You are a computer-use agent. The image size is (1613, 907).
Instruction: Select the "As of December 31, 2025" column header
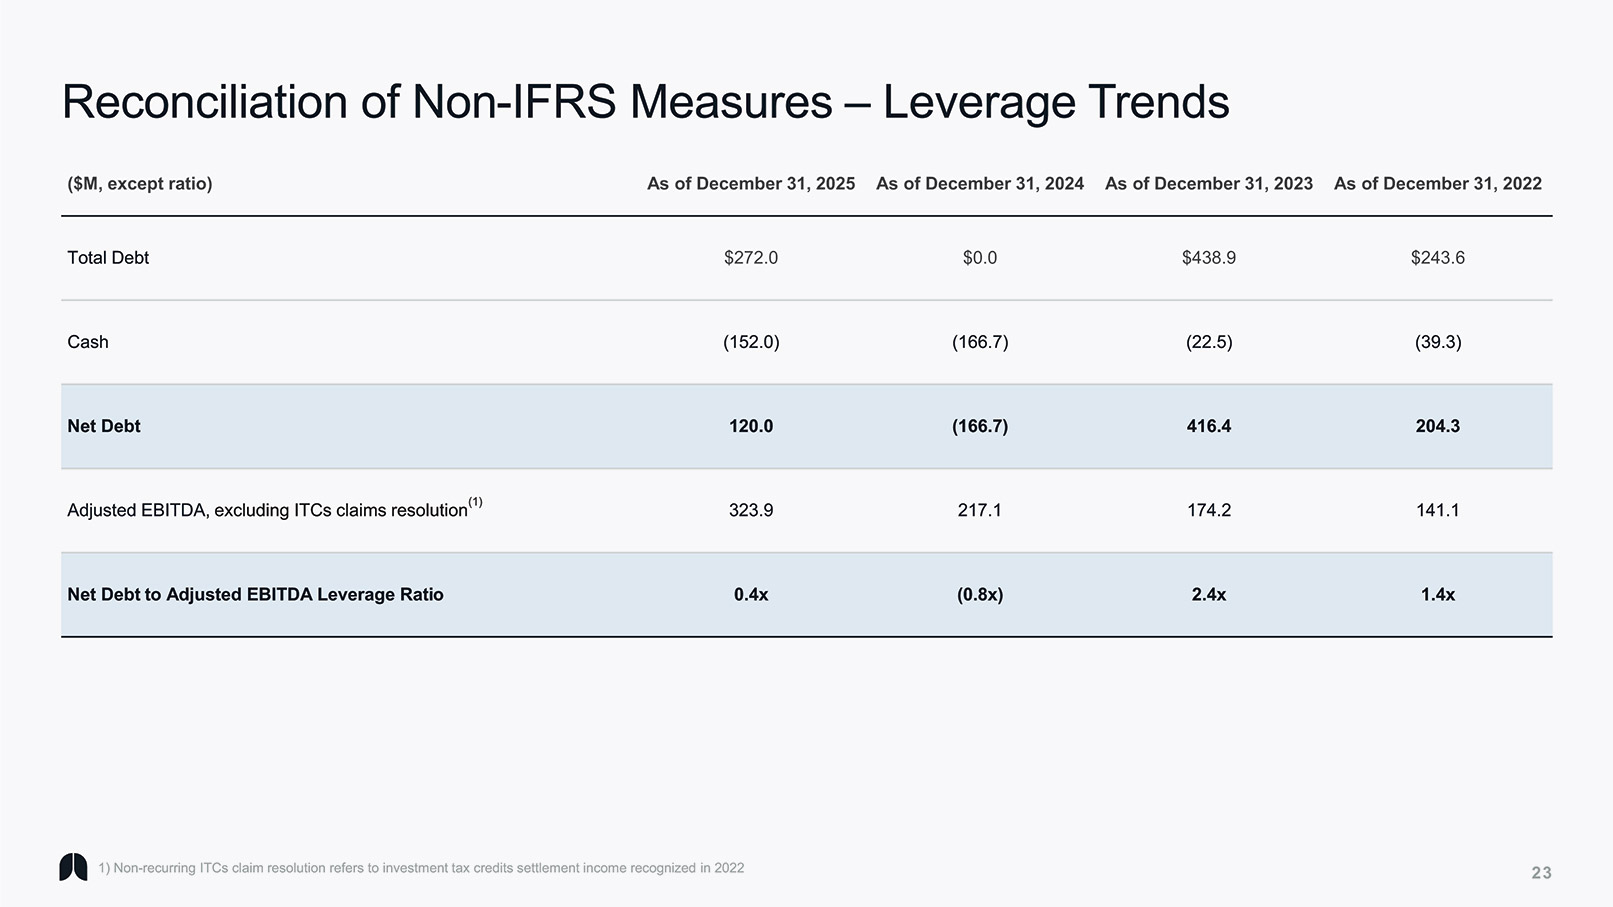[x=750, y=184]
